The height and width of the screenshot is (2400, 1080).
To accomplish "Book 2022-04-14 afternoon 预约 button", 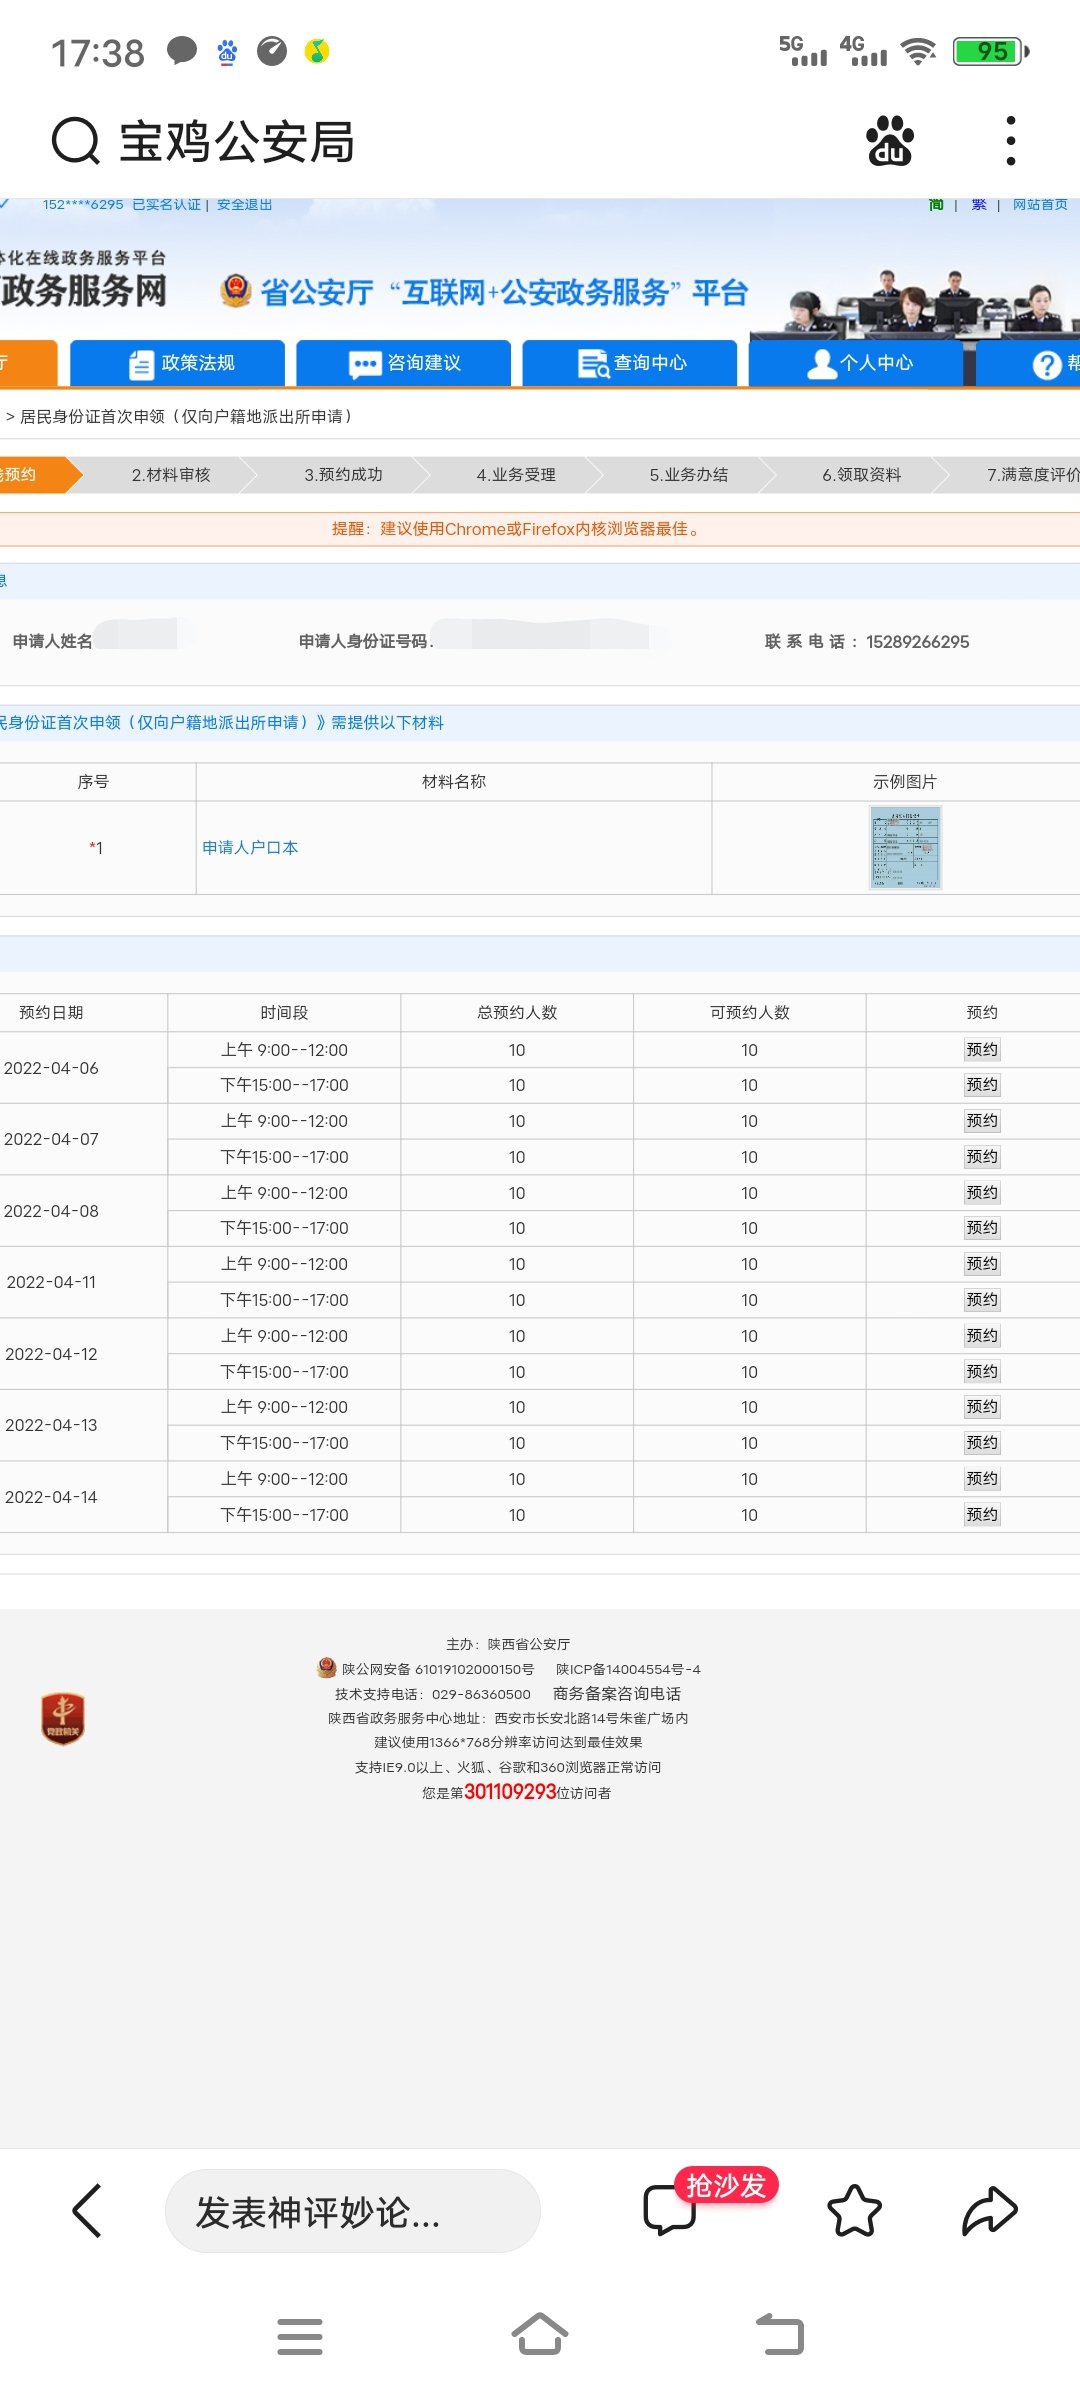I will [x=981, y=1514].
